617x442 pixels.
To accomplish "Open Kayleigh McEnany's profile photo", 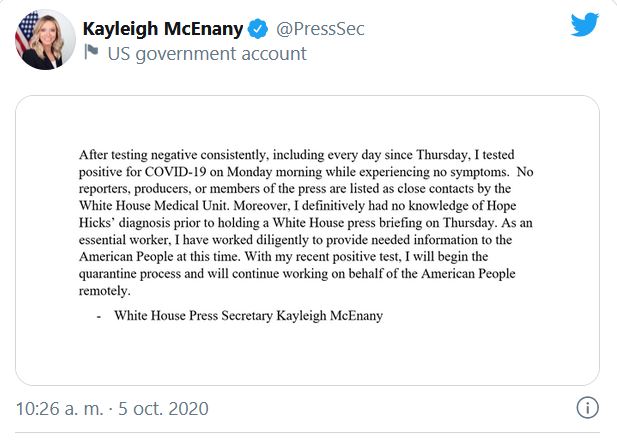I will click(44, 40).
